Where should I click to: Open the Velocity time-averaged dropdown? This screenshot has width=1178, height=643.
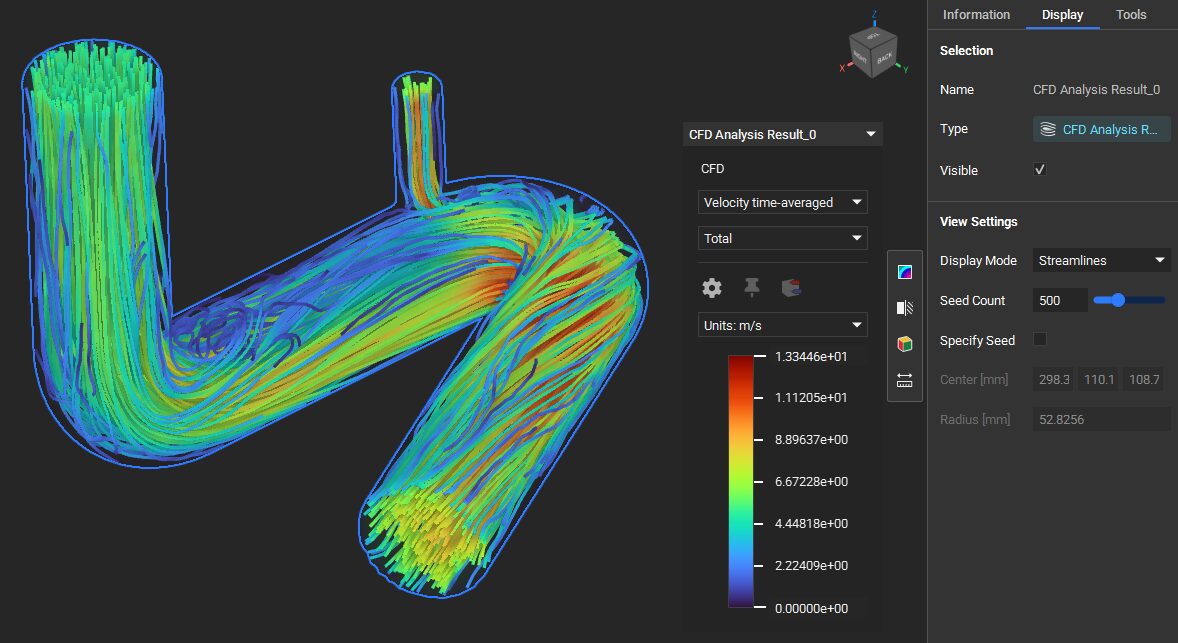(x=782, y=202)
